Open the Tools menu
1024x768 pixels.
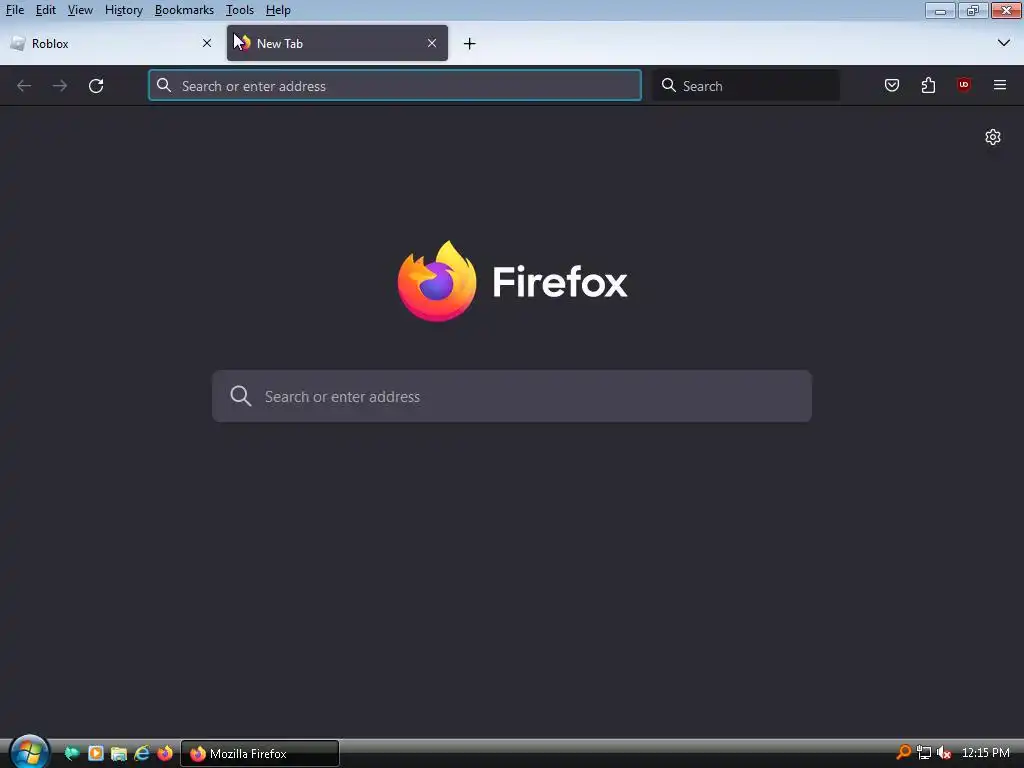coord(240,10)
